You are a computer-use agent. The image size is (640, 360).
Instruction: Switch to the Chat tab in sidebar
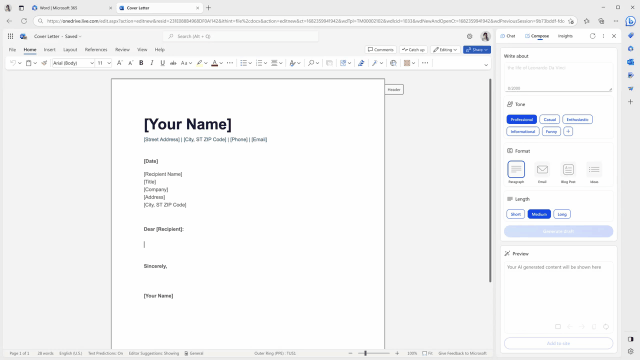click(x=508, y=36)
